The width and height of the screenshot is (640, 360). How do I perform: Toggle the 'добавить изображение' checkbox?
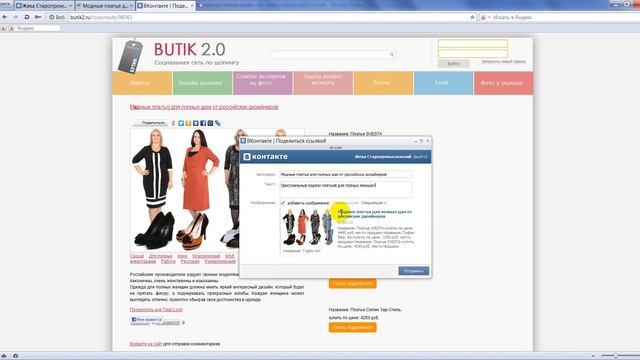tap(282, 203)
